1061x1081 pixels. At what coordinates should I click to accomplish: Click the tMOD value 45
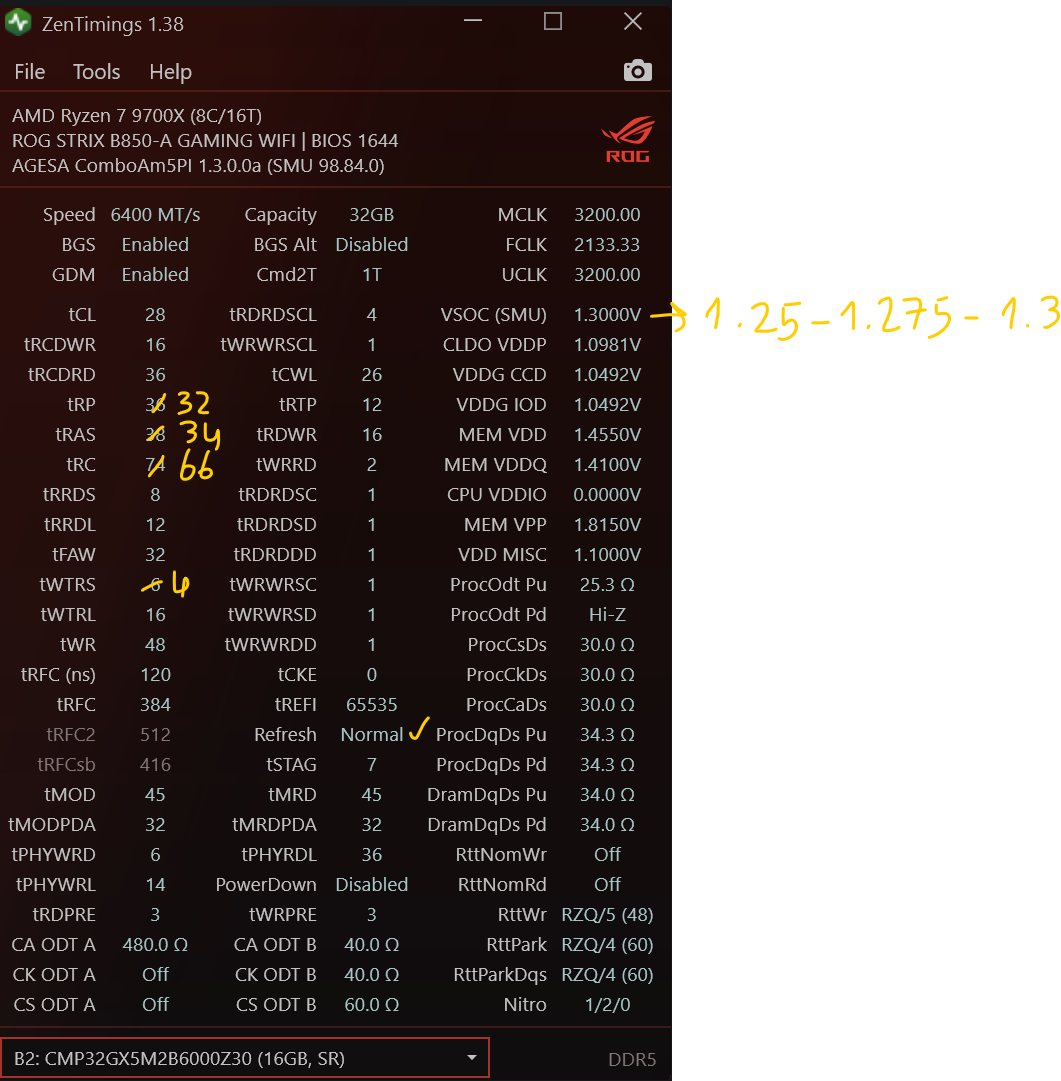pos(155,795)
